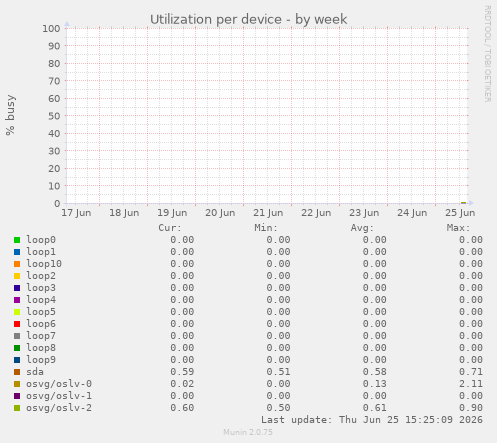The image size is (497, 443).
Task: Click osvg/oslv-2 average value 0.61
Action: click(x=375, y=408)
